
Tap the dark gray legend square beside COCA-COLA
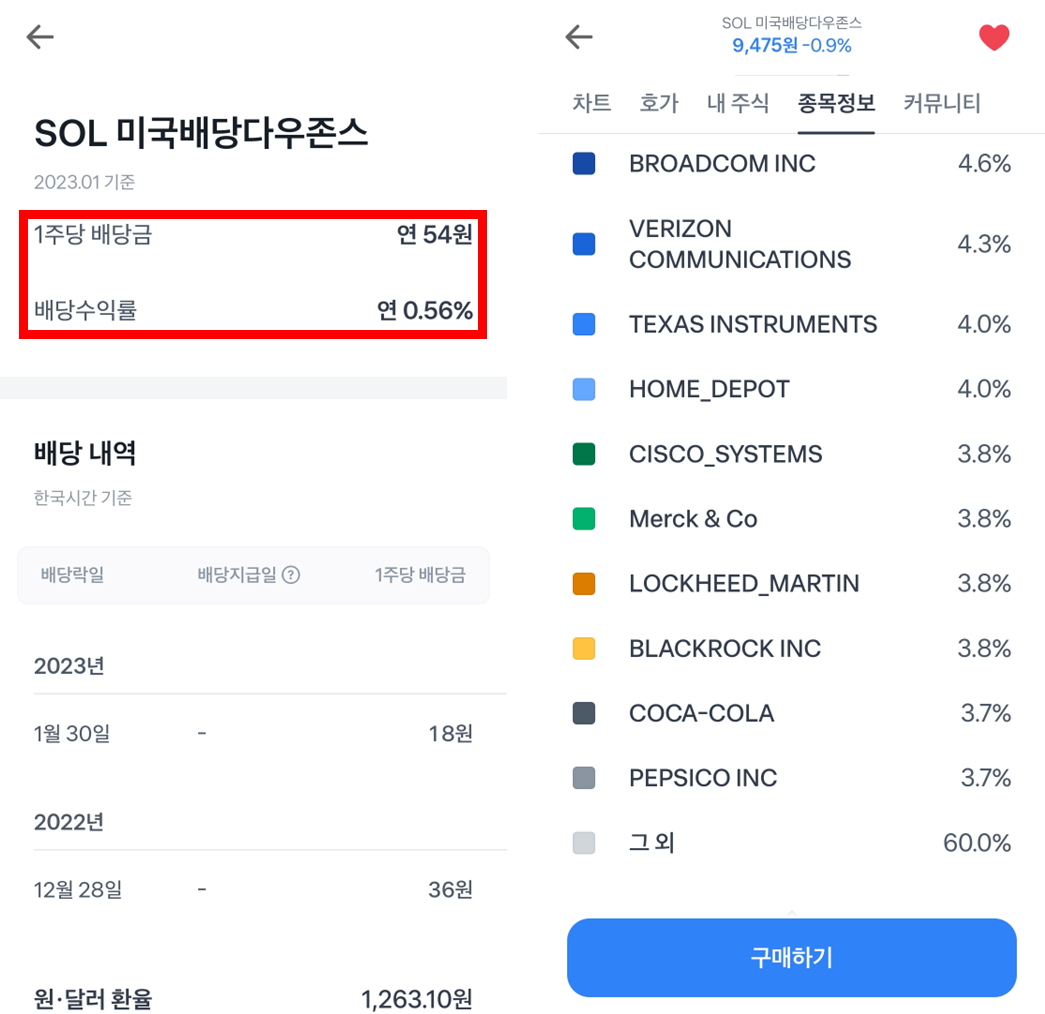585,713
